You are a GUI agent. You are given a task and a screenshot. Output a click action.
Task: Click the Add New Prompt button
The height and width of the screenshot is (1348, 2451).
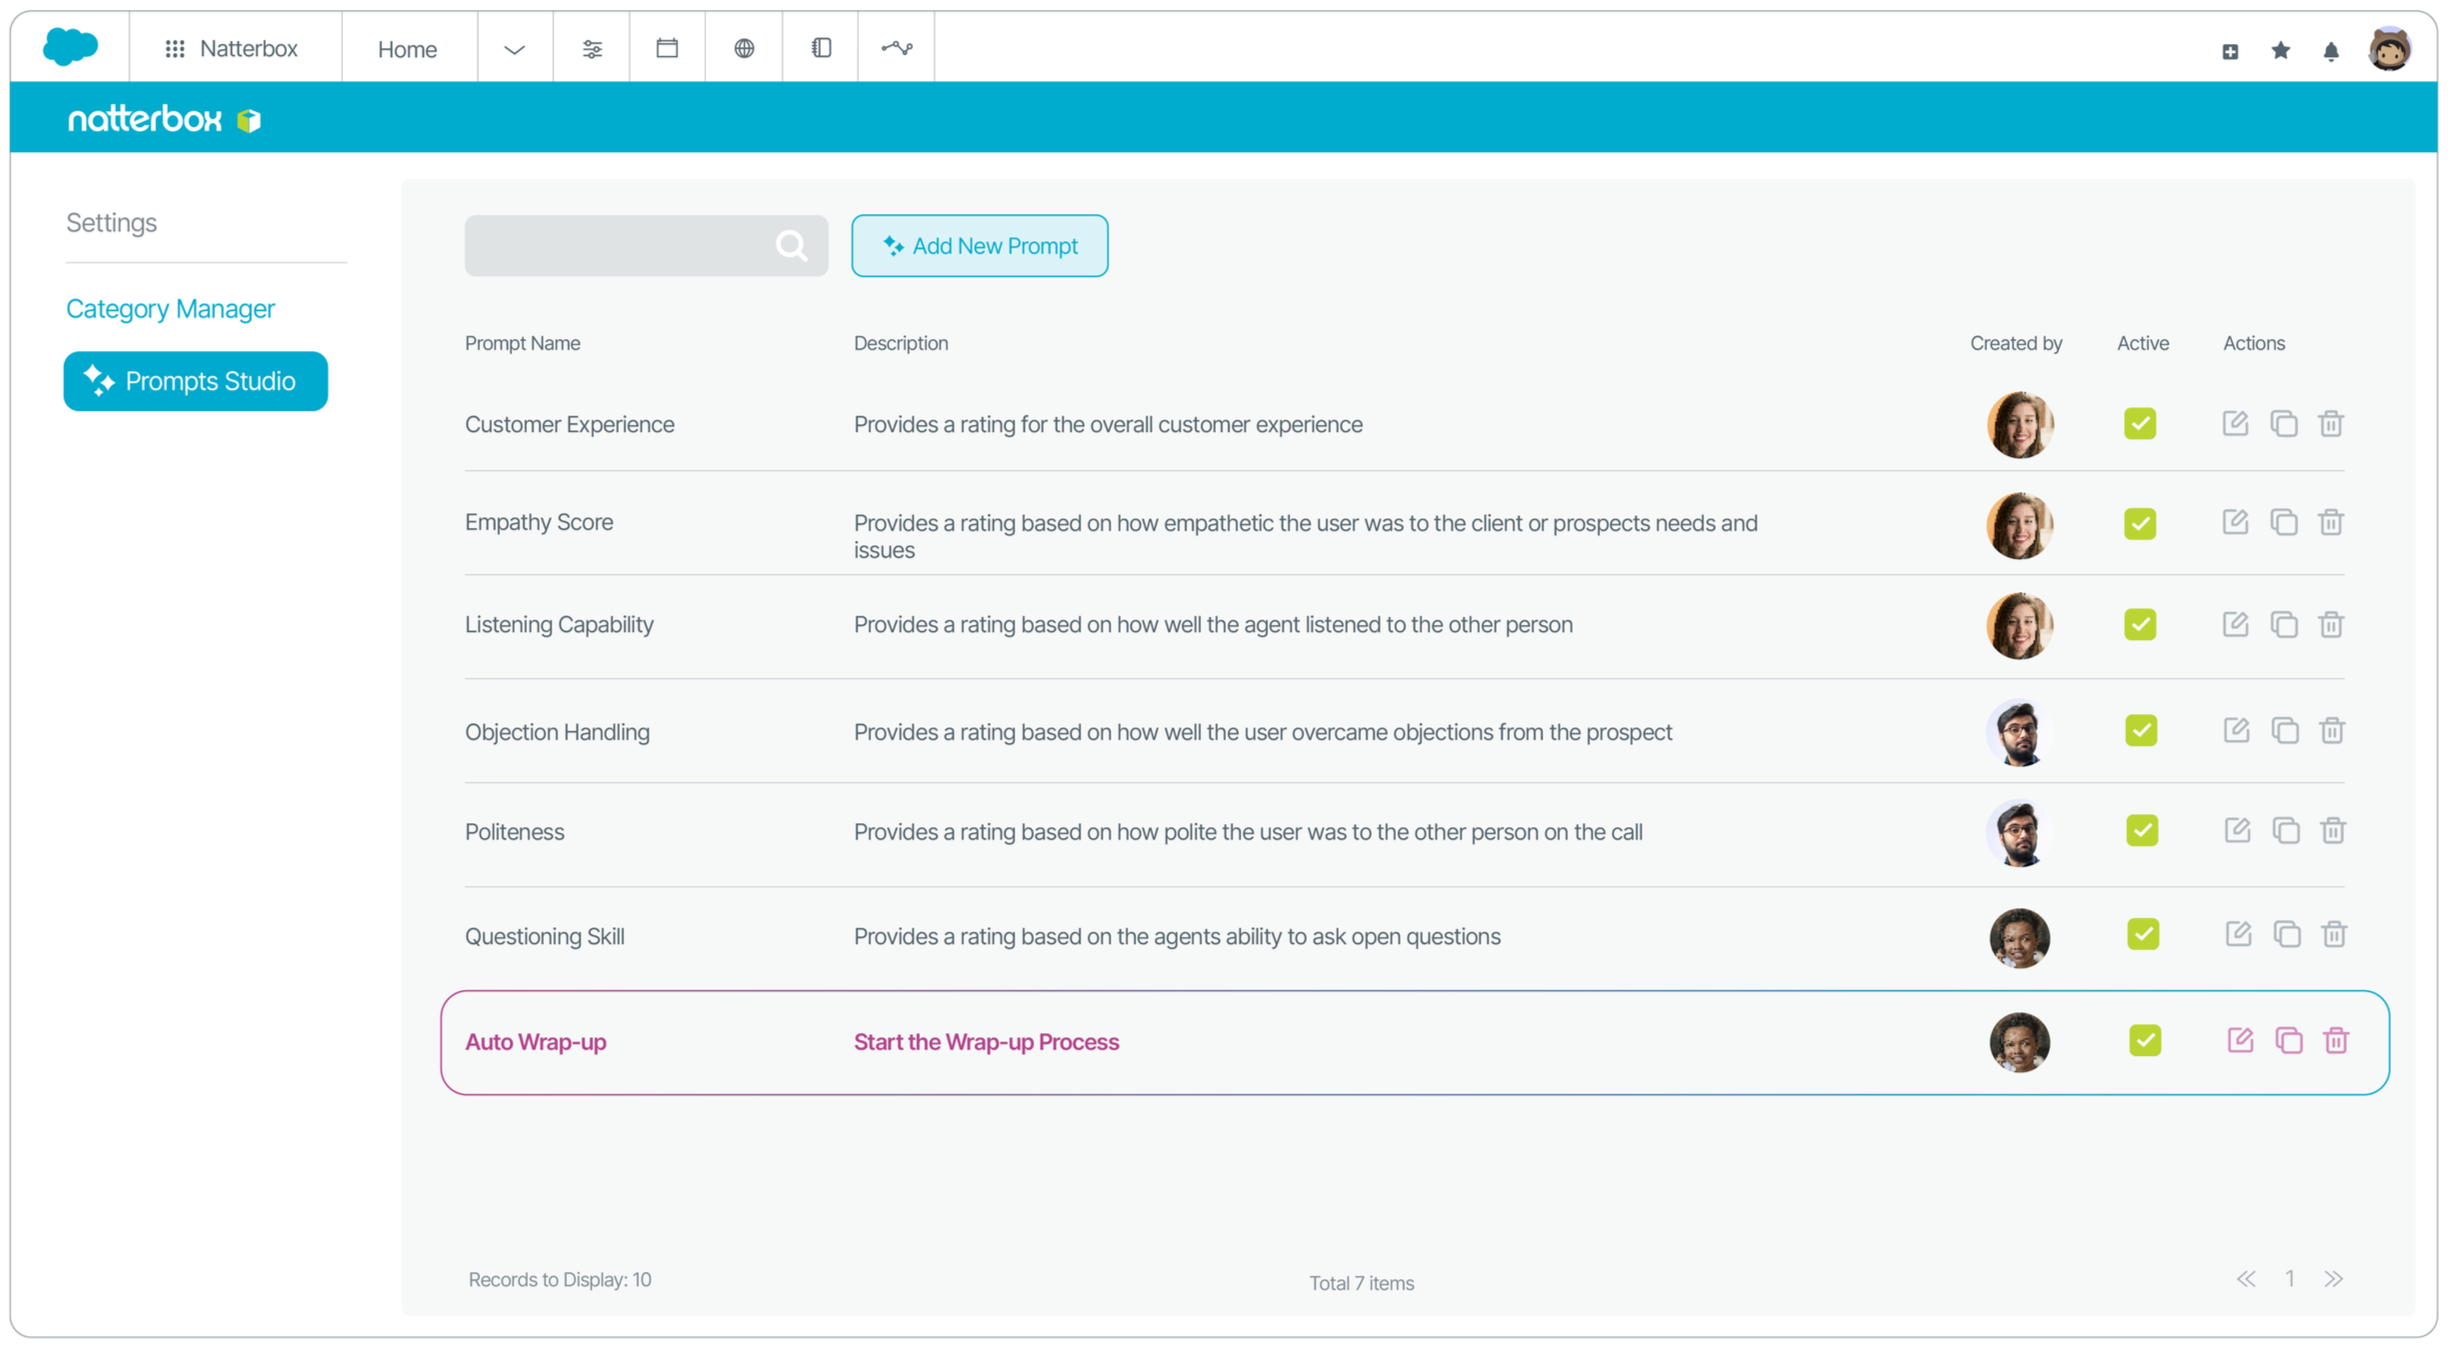tap(979, 246)
